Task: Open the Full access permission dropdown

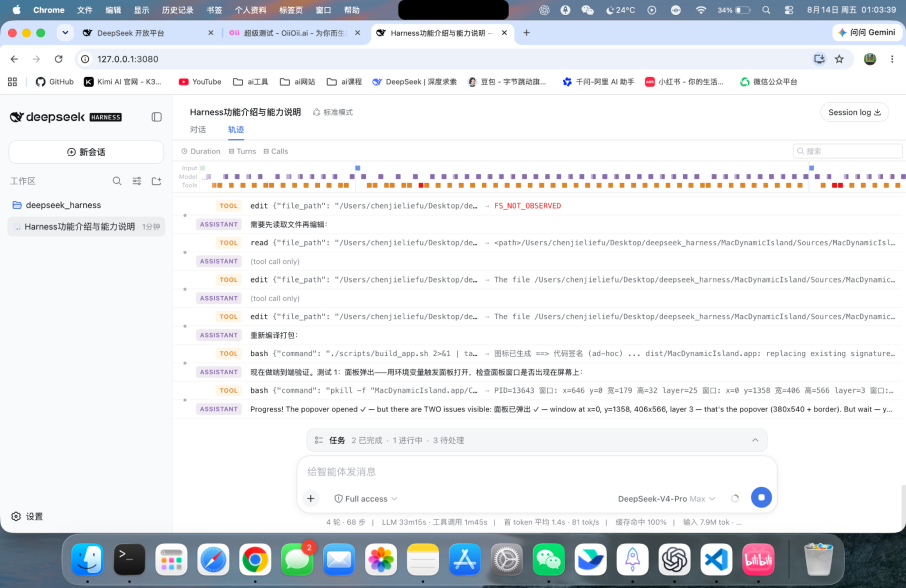Action: pyautogui.click(x=366, y=498)
